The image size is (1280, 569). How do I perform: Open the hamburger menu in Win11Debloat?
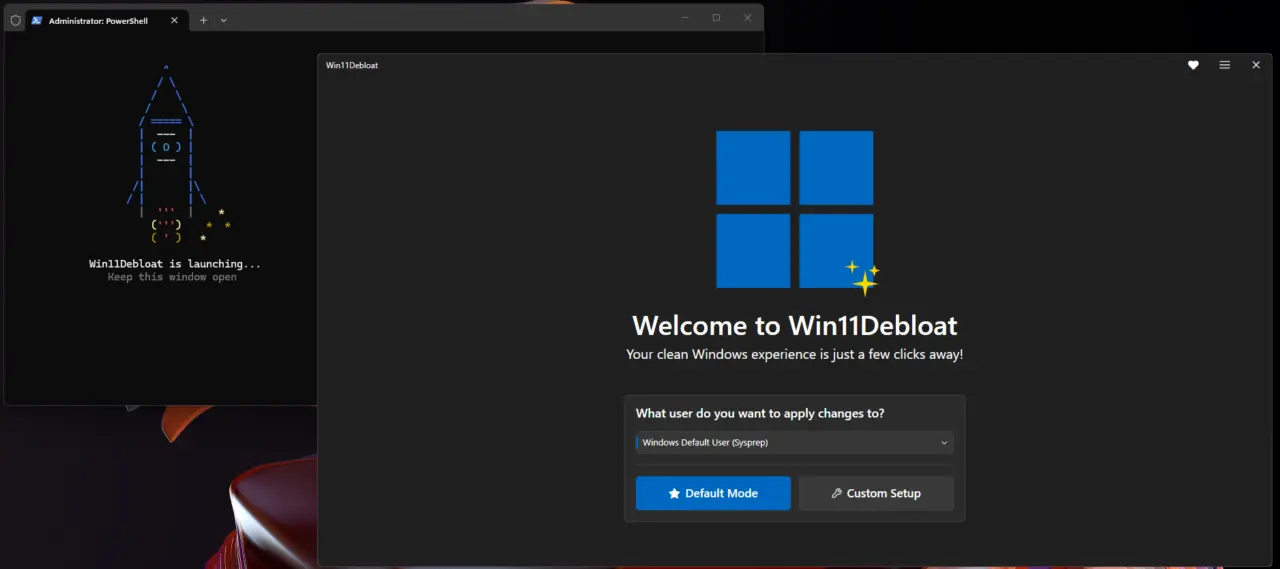tap(1225, 65)
